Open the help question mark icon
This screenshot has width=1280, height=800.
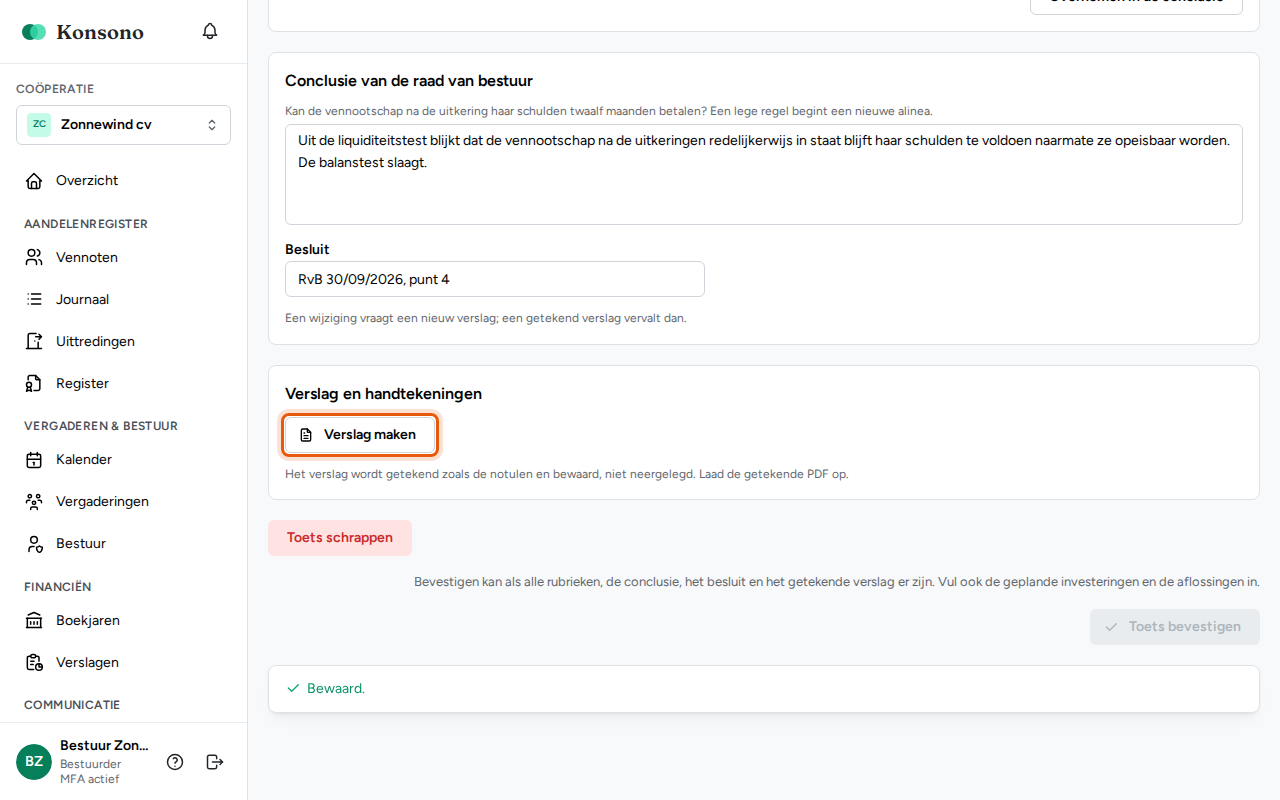[175, 762]
